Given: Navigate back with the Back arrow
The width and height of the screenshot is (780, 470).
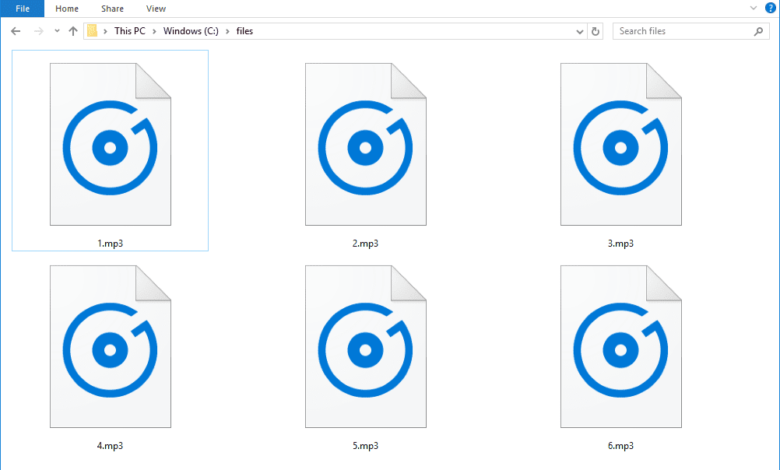Looking at the screenshot, I should pos(13,31).
